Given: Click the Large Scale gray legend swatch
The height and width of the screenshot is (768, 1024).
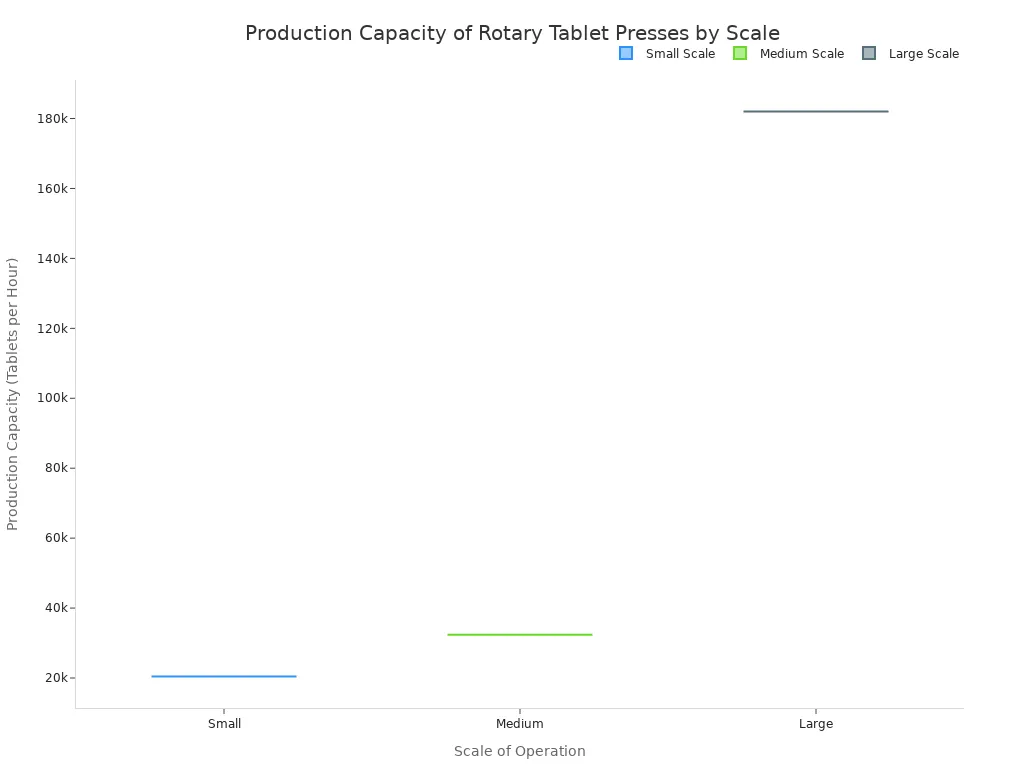Looking at the screenshot, I should pos(869,54).
